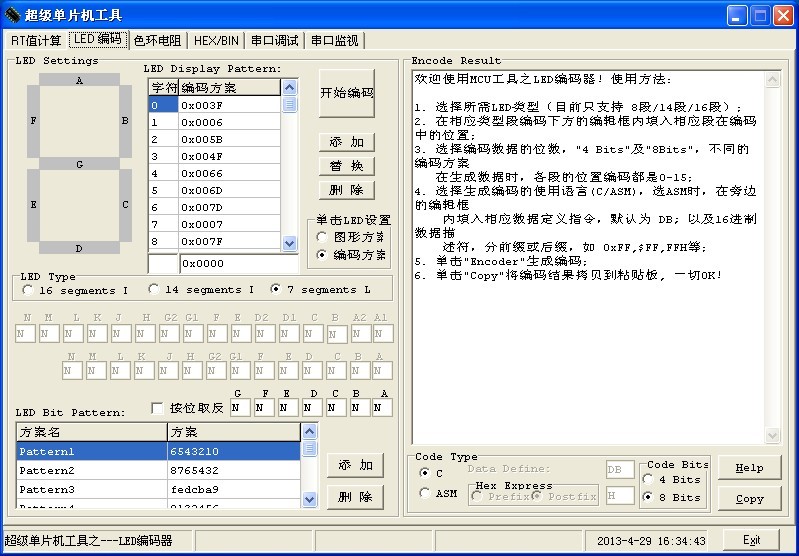Click 添加 beside display pattern list

347,142
